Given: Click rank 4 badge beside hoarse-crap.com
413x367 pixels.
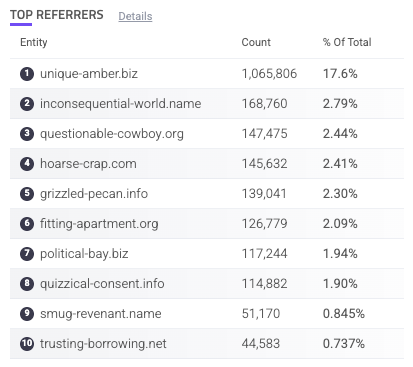Looking at the screenshot, I should [27, 164].
